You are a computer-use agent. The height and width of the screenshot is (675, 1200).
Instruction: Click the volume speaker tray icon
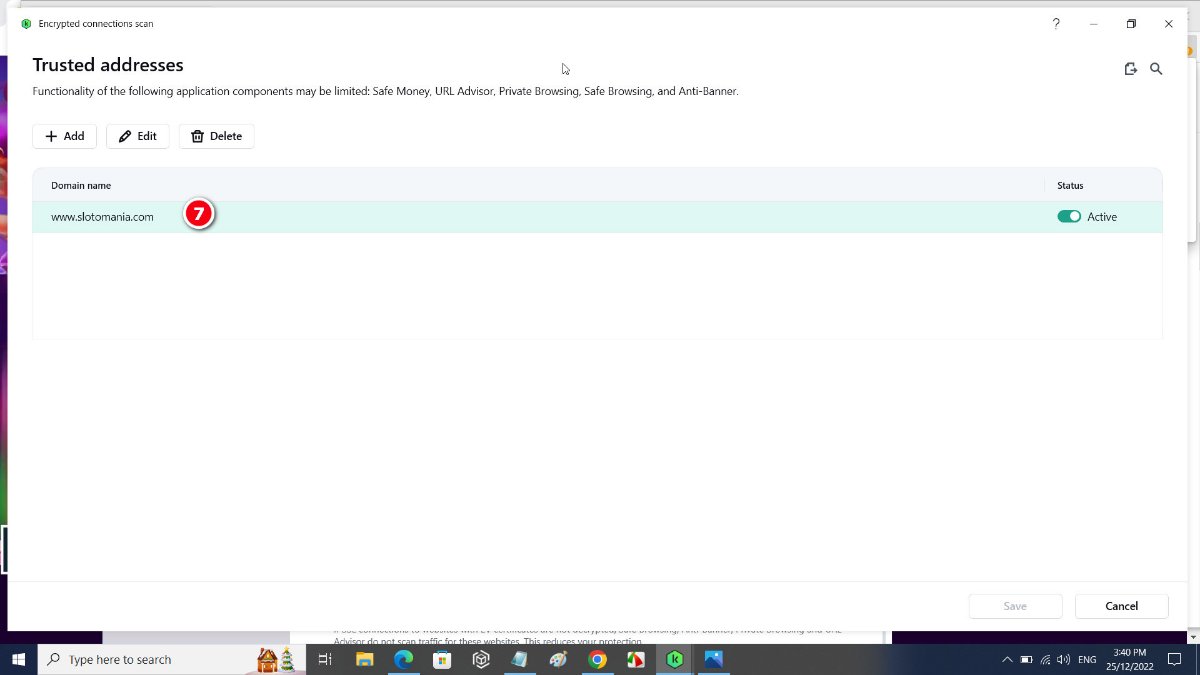pyautogui.click(x=1063, y=660)
